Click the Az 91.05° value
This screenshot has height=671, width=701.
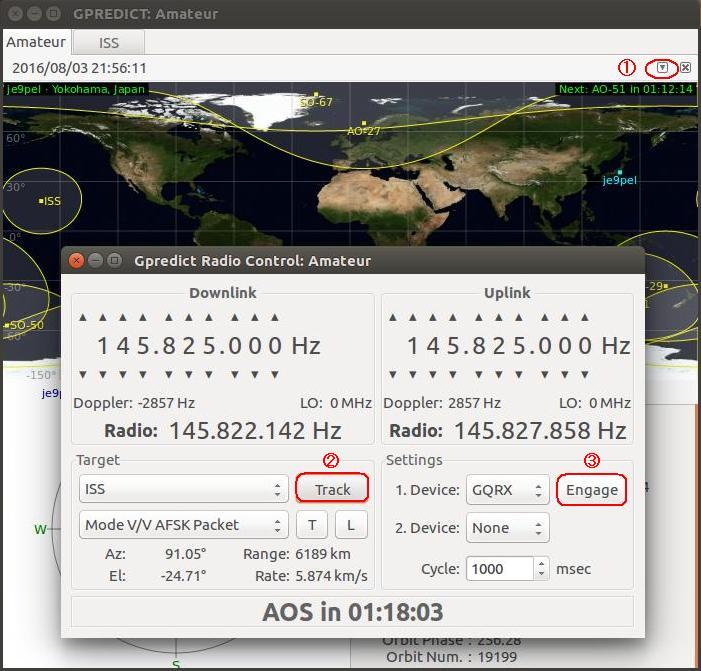pos(186,554)
